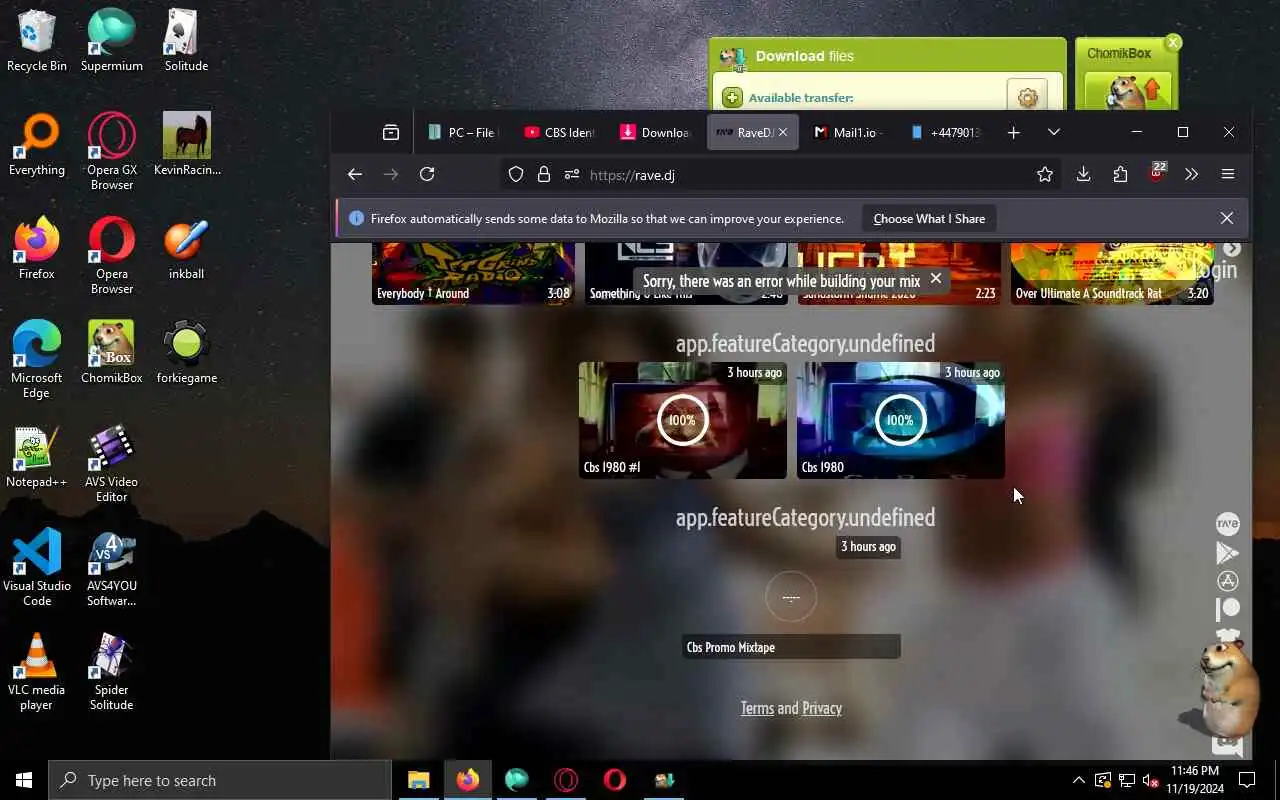Open the Google Play icon in Rave sidebar
The image size is (1280, 800).
pyautogui.click(x=1227, y=552)
